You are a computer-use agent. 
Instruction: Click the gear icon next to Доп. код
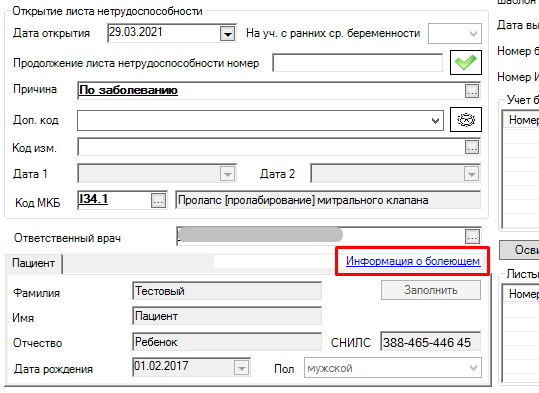point(466,120)
